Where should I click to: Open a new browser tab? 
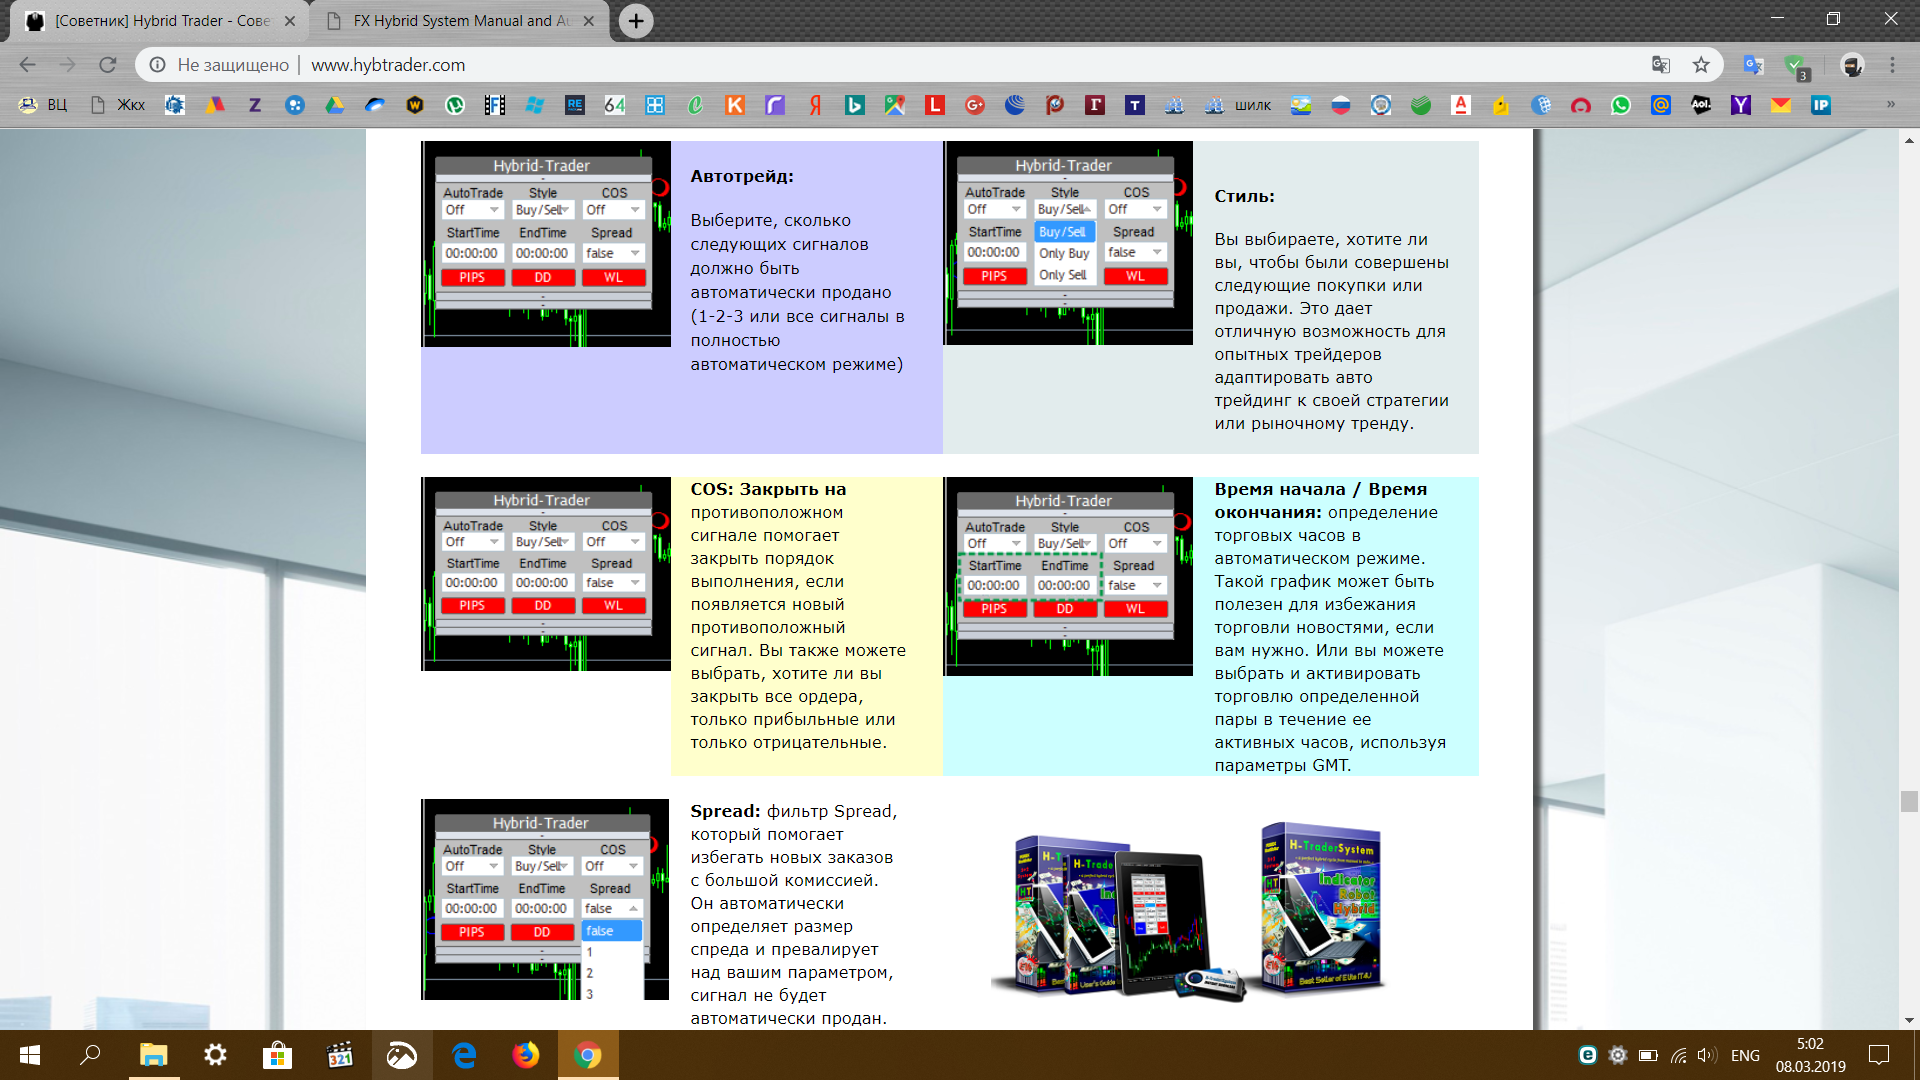click(636, 21)
